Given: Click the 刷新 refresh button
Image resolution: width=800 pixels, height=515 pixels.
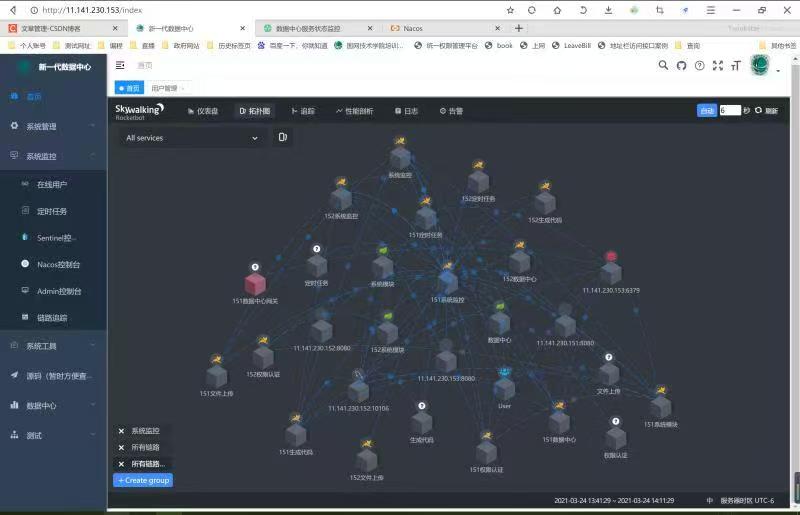Looking at the screenshot, I should point(766,111).
